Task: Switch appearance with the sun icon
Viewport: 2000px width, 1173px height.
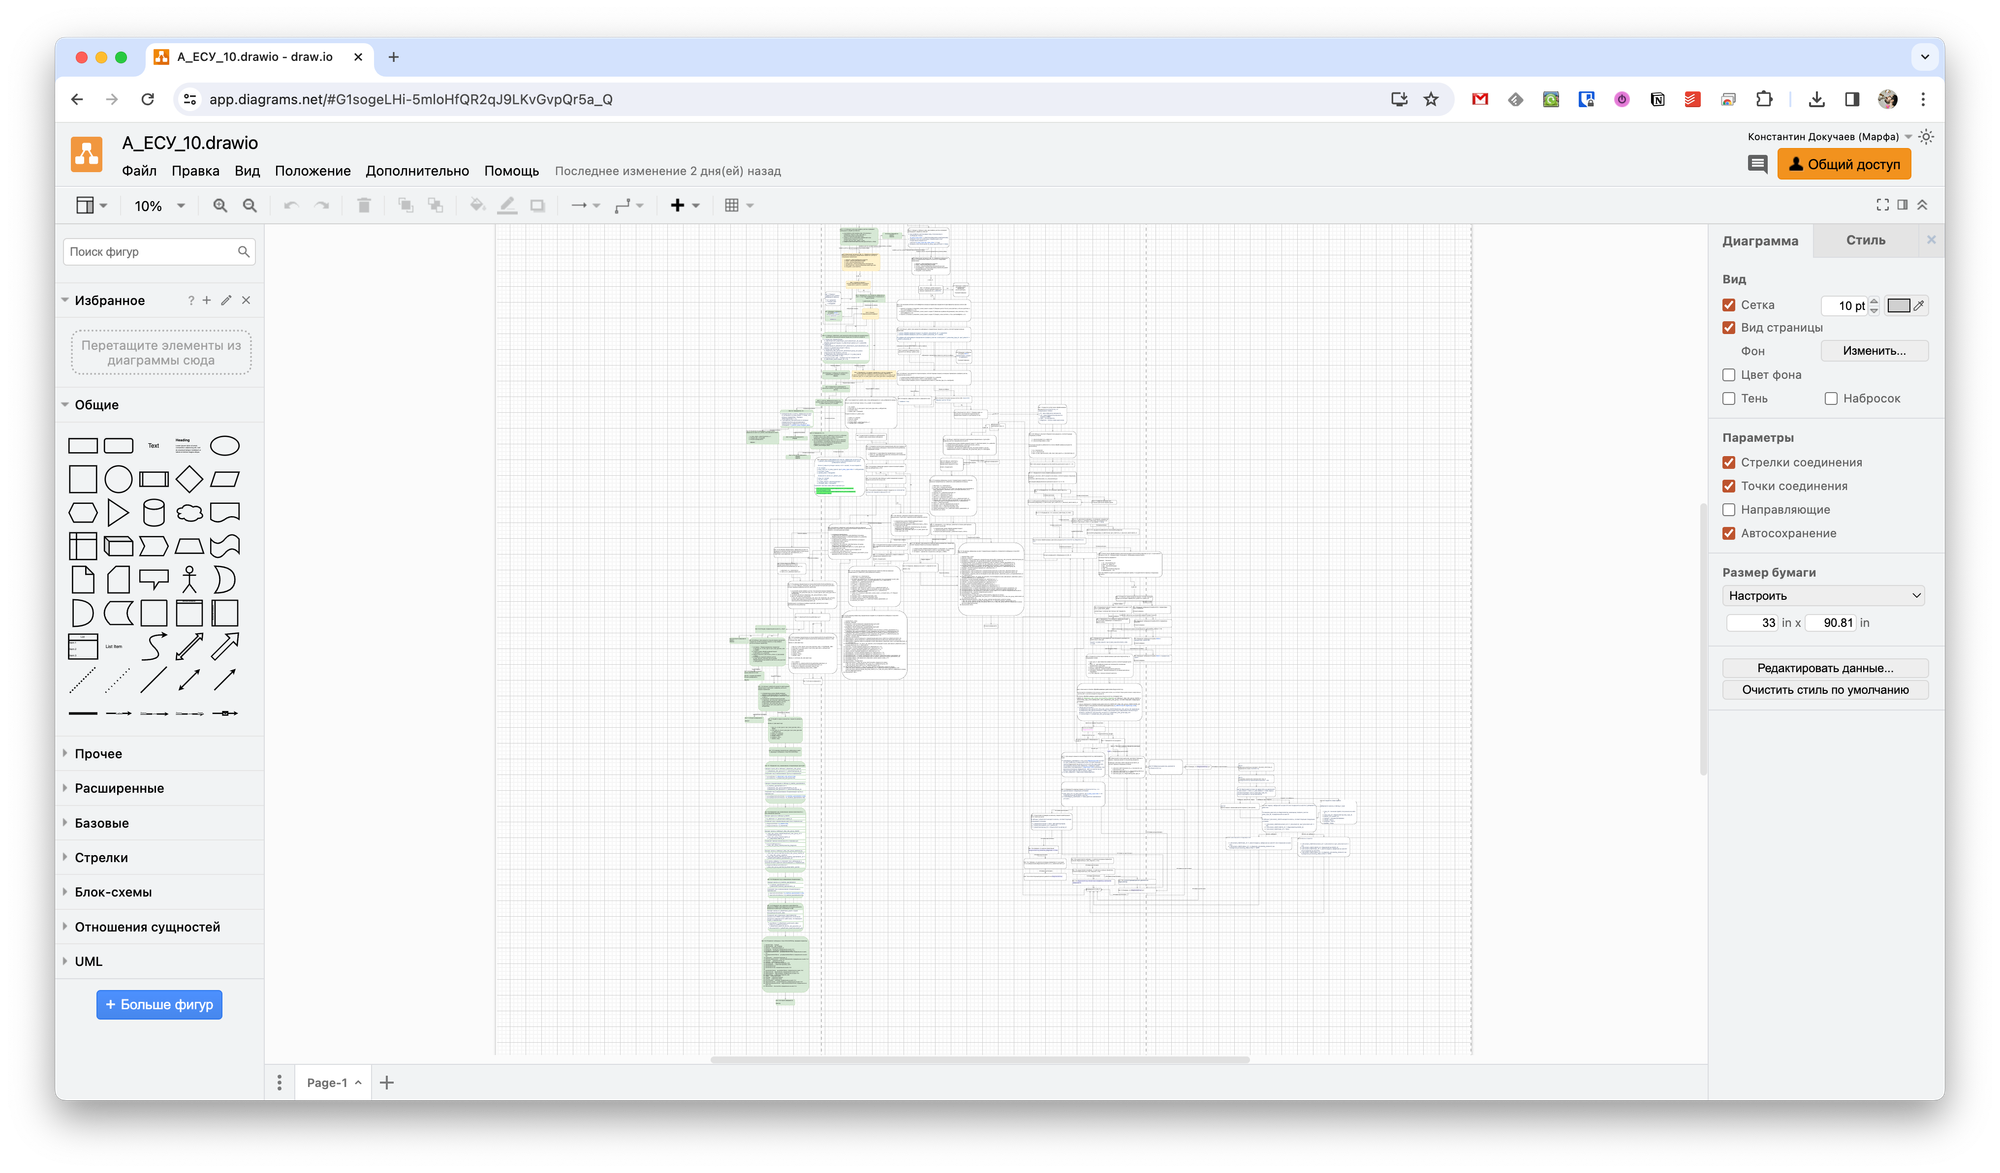Action: (1926, 137)
